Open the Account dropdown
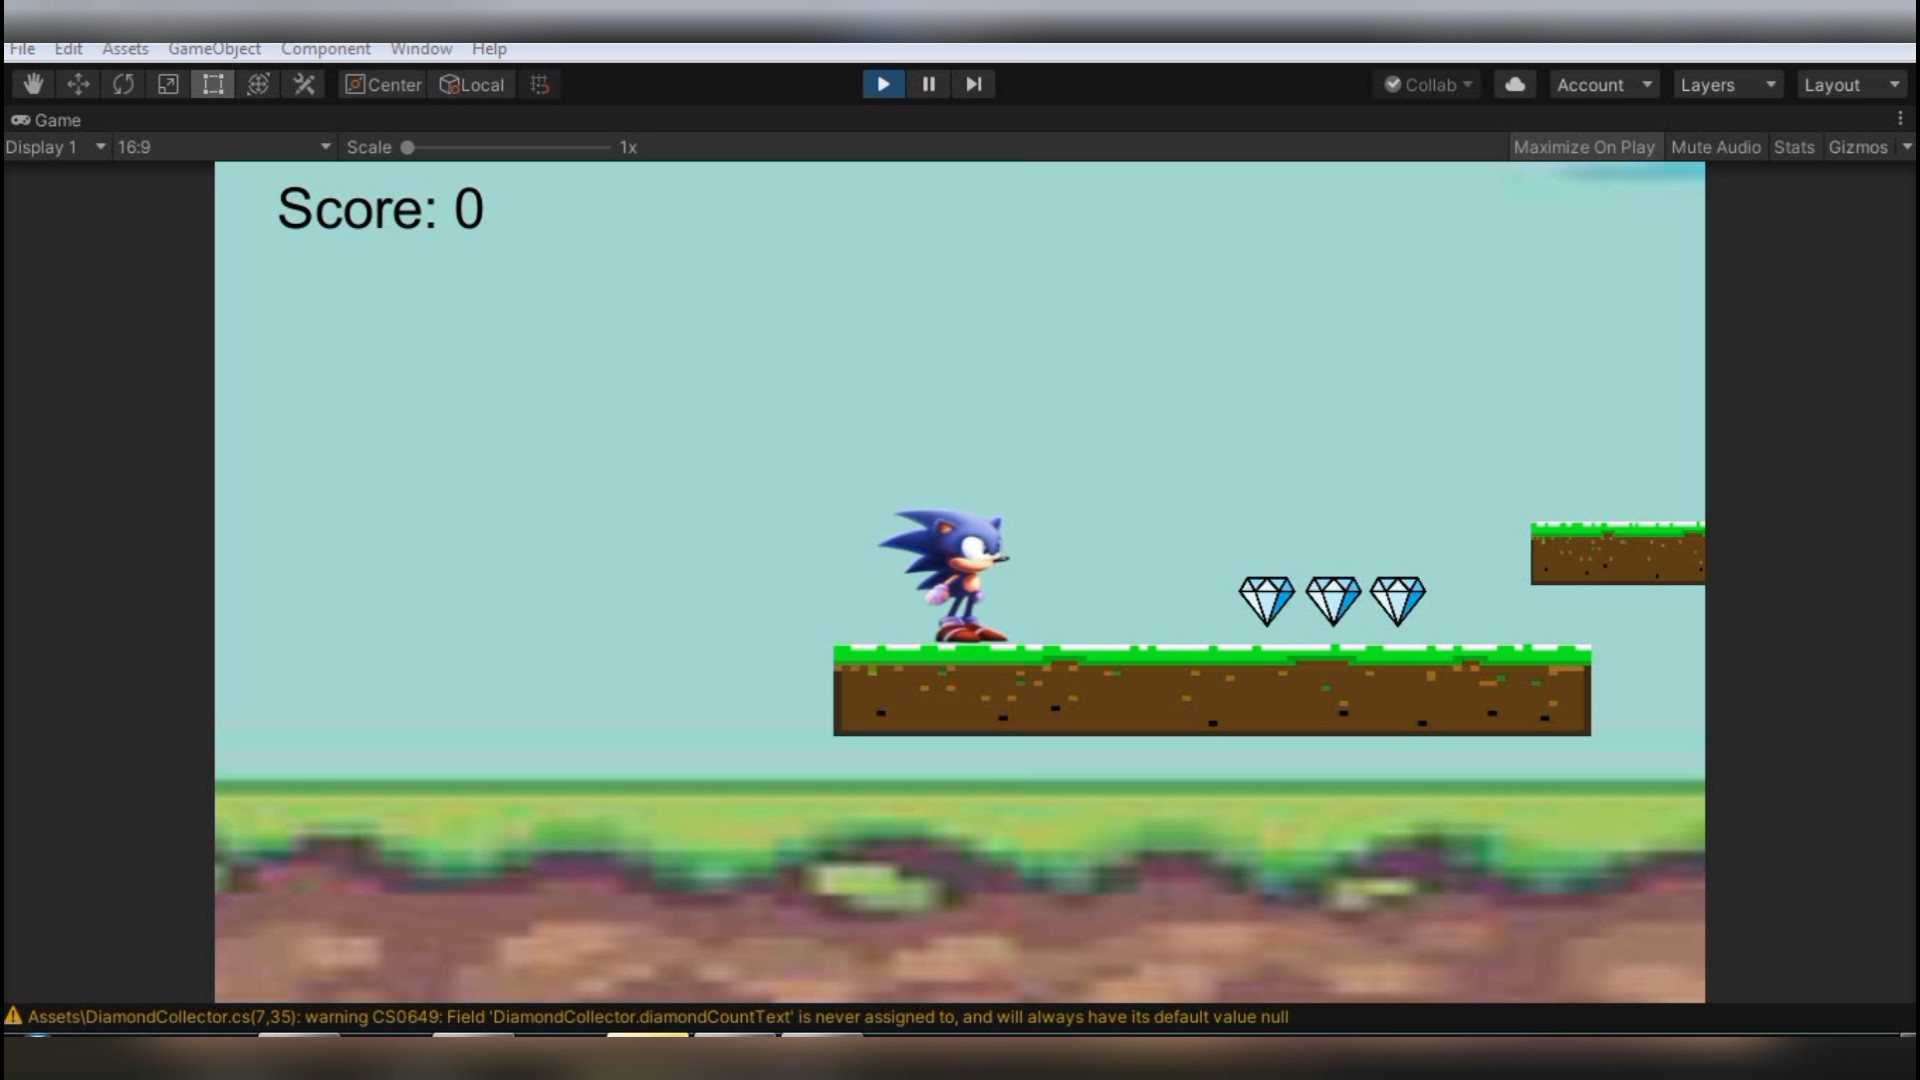The width and height of the screenshot is (1920, 1080). click(1605, 85)
